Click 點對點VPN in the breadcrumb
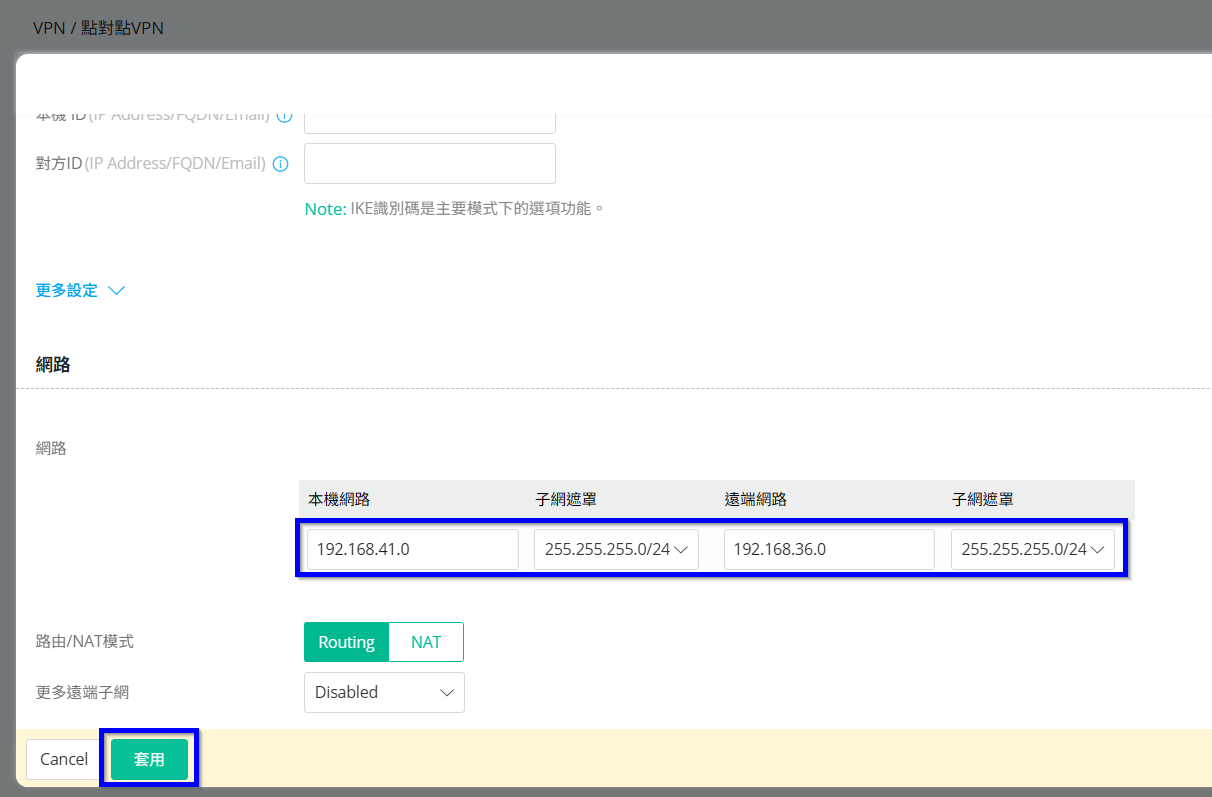This screenshot has width=1212, height=797. click(x=123, y=28)
